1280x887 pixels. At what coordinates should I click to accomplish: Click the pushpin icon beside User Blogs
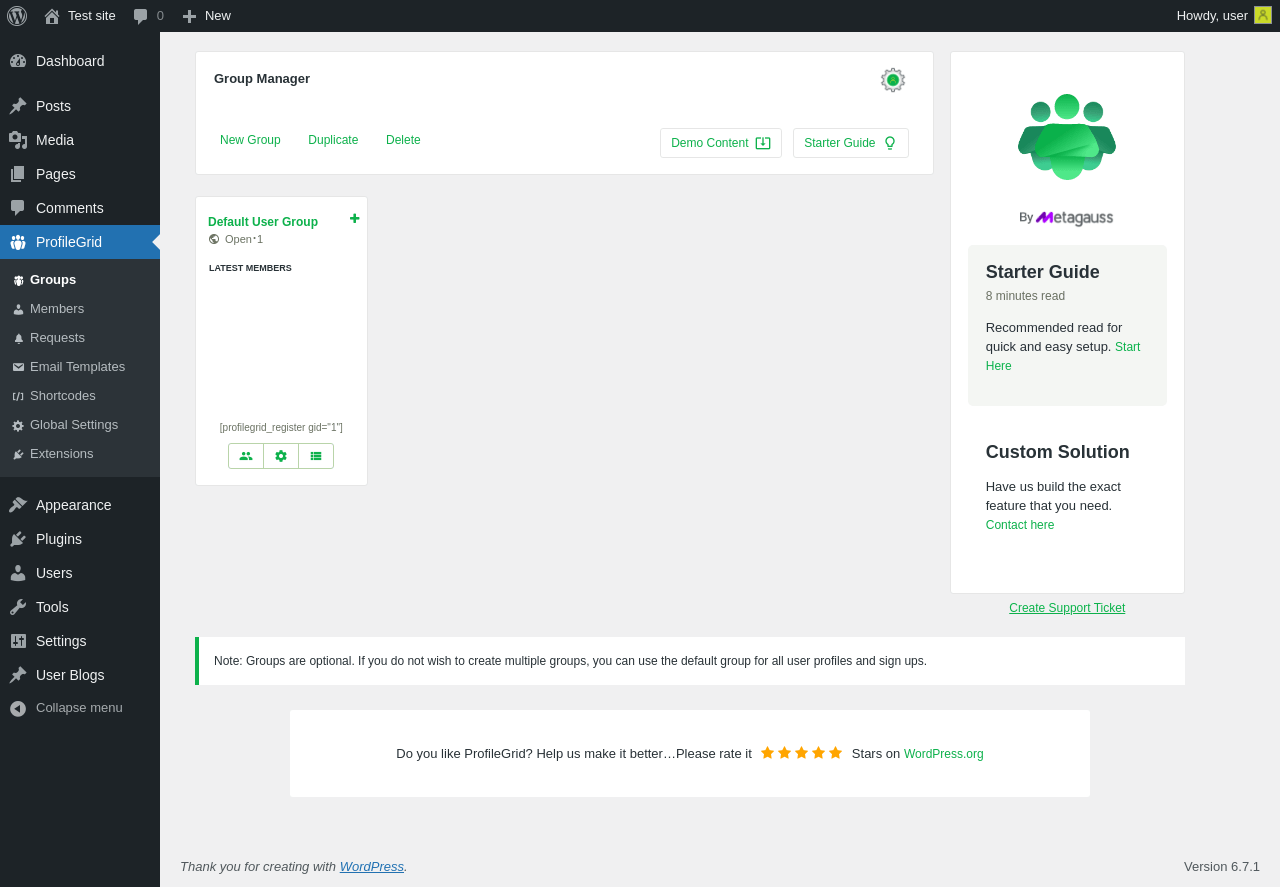coord(18,675)
